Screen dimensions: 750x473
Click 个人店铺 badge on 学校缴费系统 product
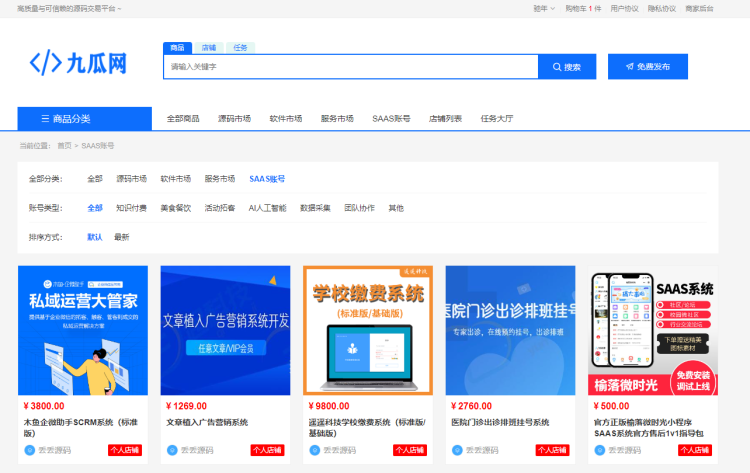412,450
